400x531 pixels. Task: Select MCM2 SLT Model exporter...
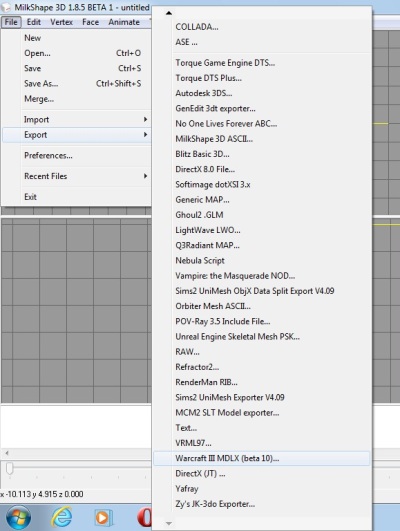[x=261, y=413]
